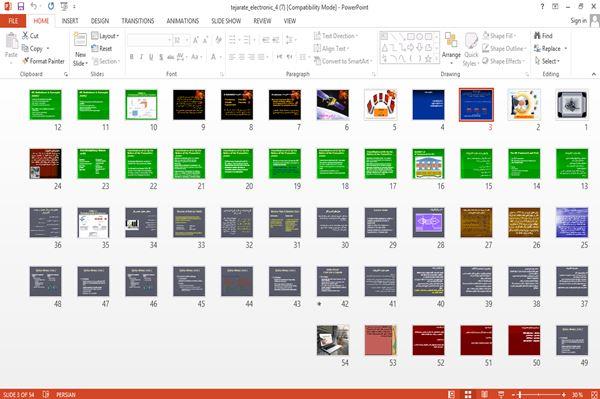
Task: Open the Shape Fill dropdown
Action: (500, 36)
